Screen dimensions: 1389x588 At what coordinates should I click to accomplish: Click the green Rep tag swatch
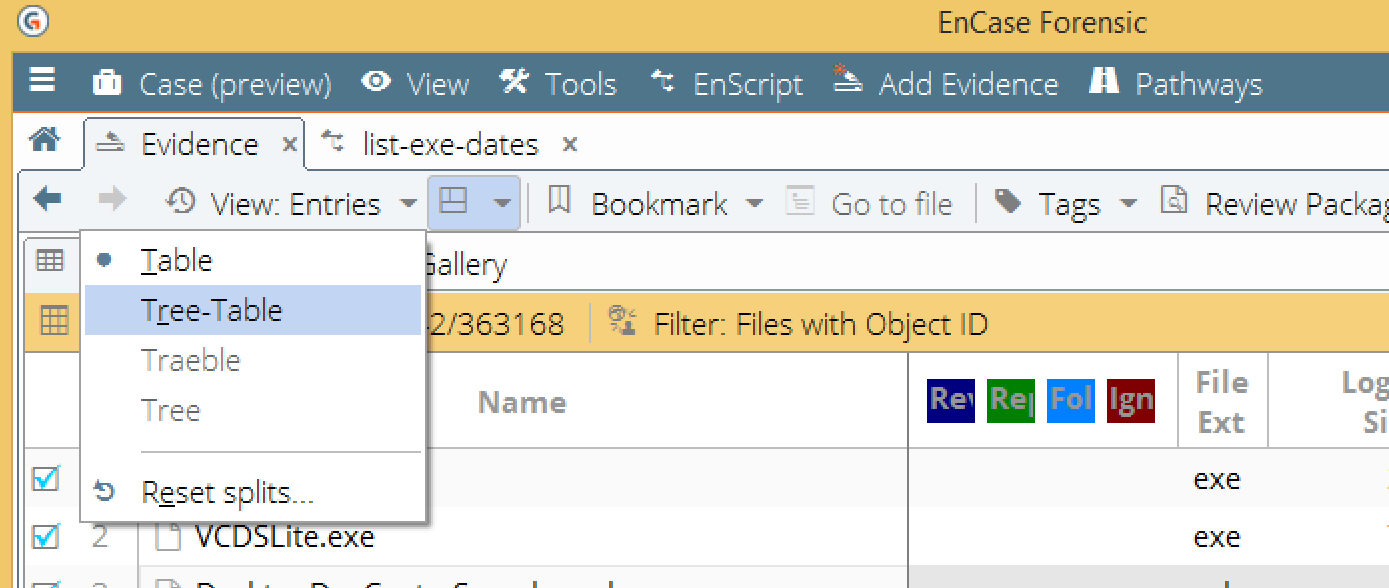point(1011,401)
